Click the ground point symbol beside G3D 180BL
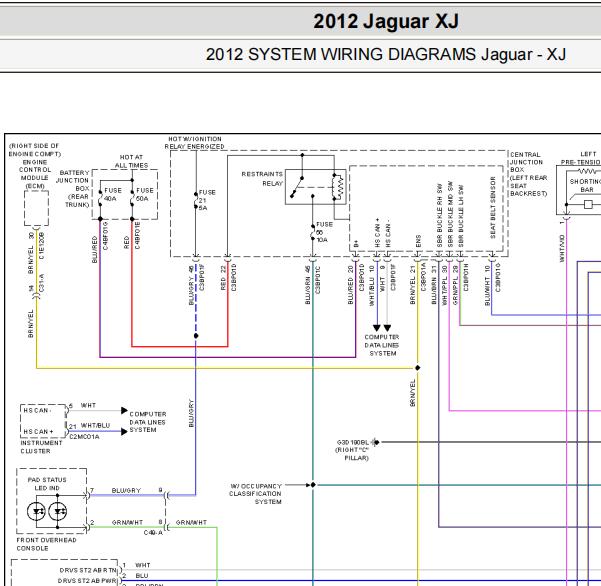The width and height of the screenshot is (601, 586). click(376, 442)
